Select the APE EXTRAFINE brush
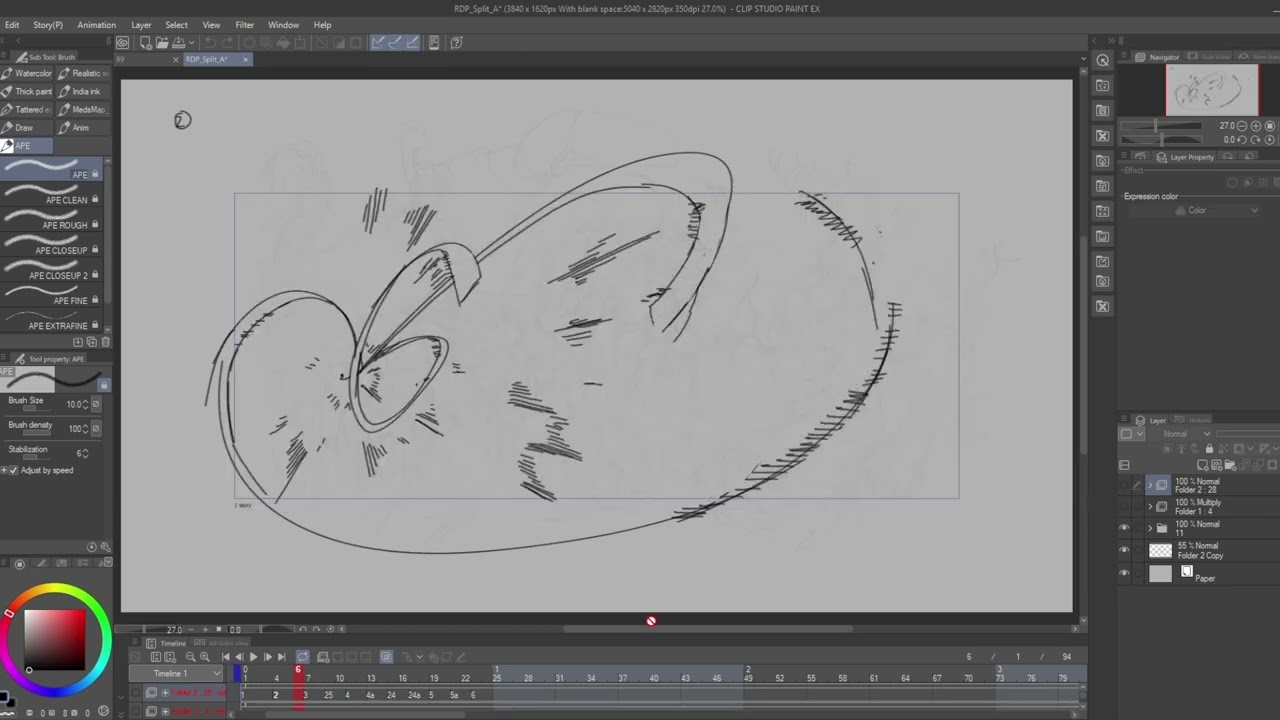The image size is (1280, 720). (x=51, y=321)
